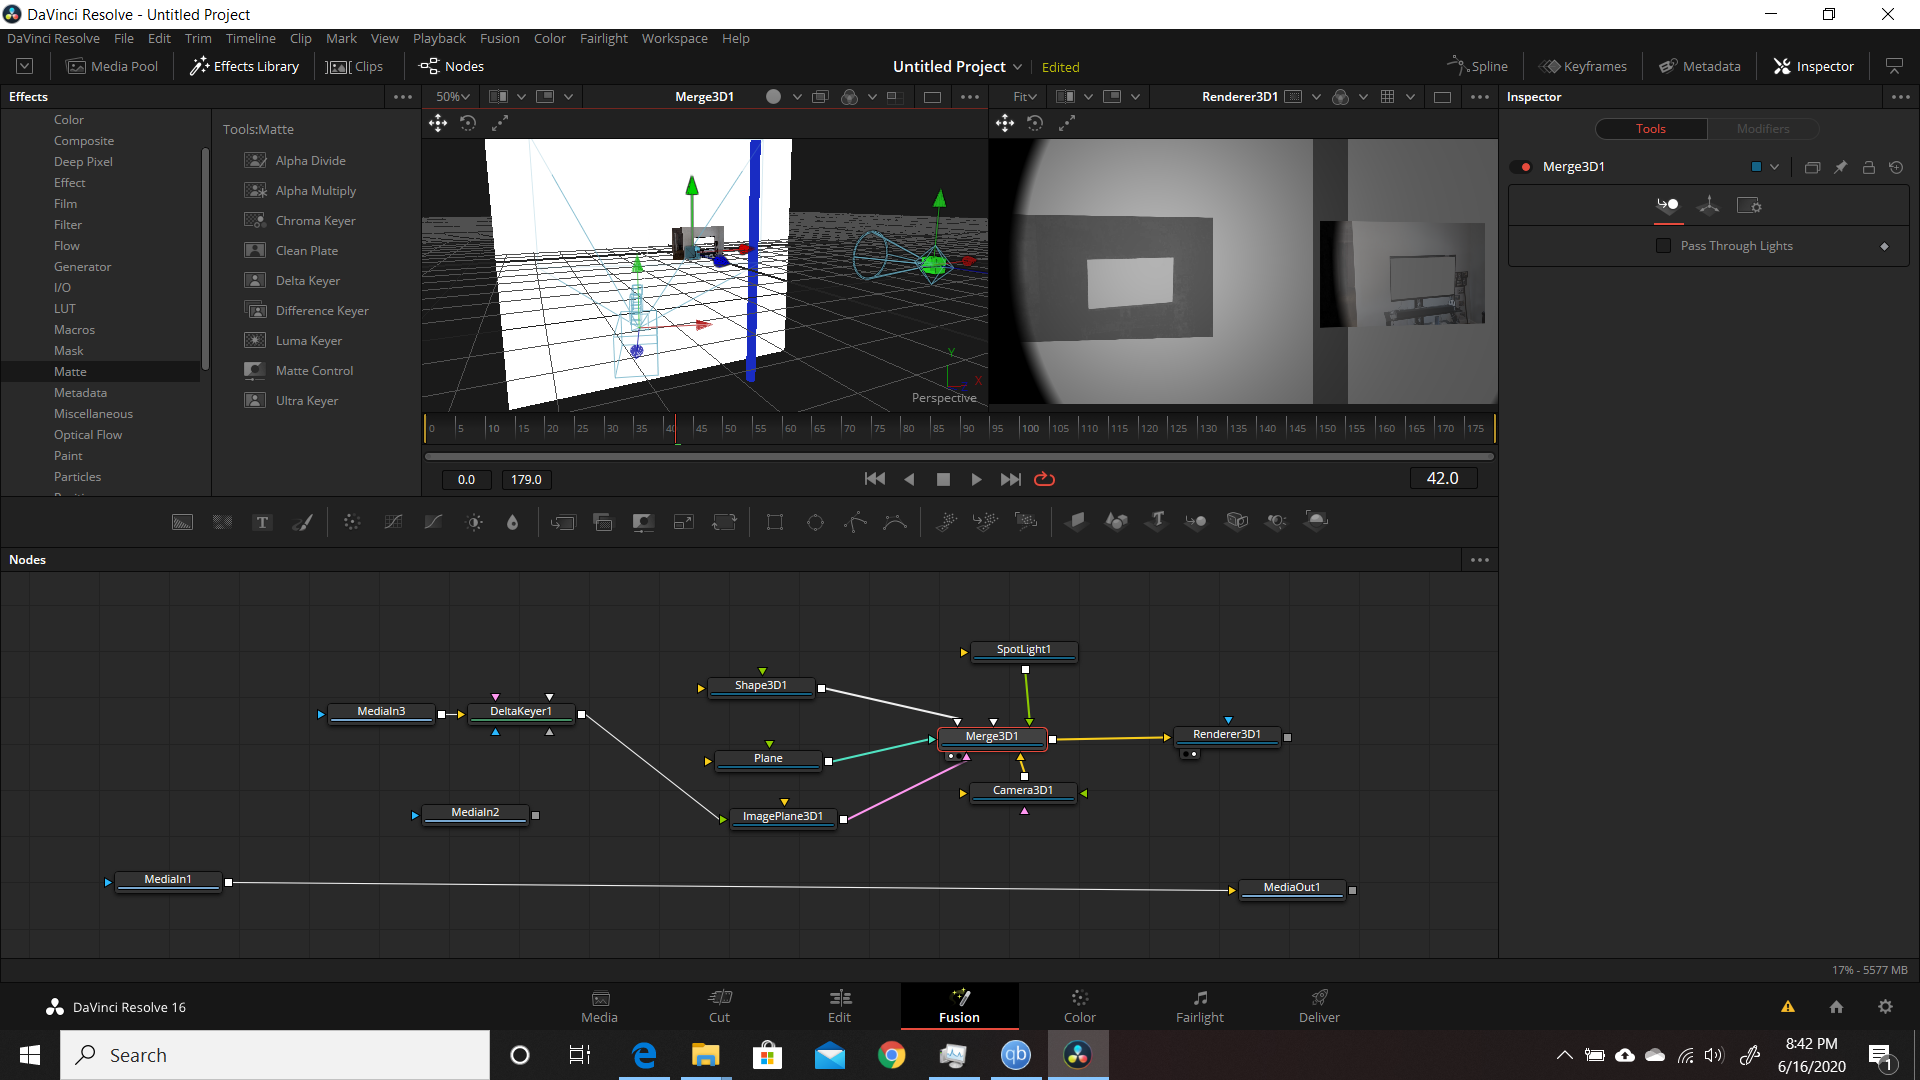This screenshot has width=1920, height=1080.
Task: Select the Text+ tool icon
Action: (262, 522)
